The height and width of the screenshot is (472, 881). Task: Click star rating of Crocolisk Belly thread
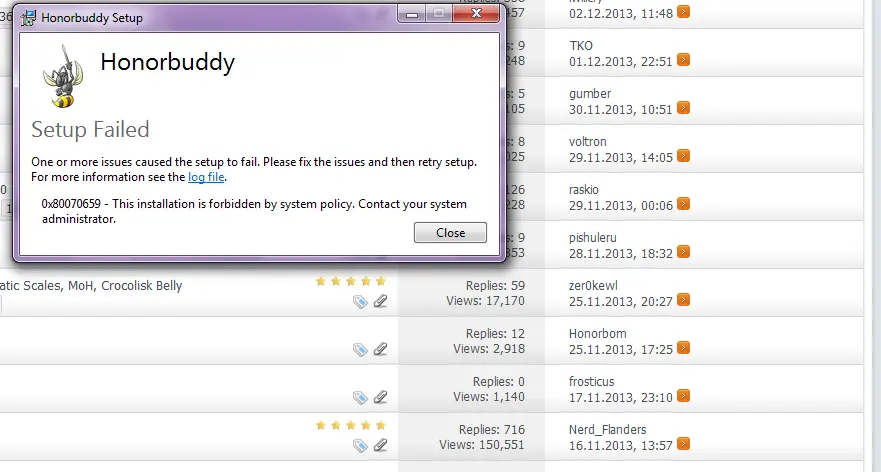coord(351,281)
